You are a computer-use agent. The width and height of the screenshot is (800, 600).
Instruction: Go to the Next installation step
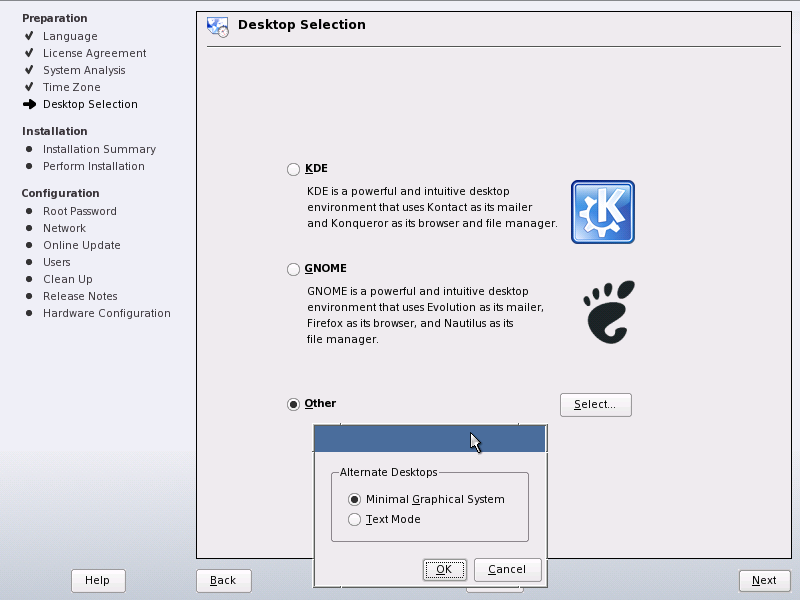tap(764, 581)
